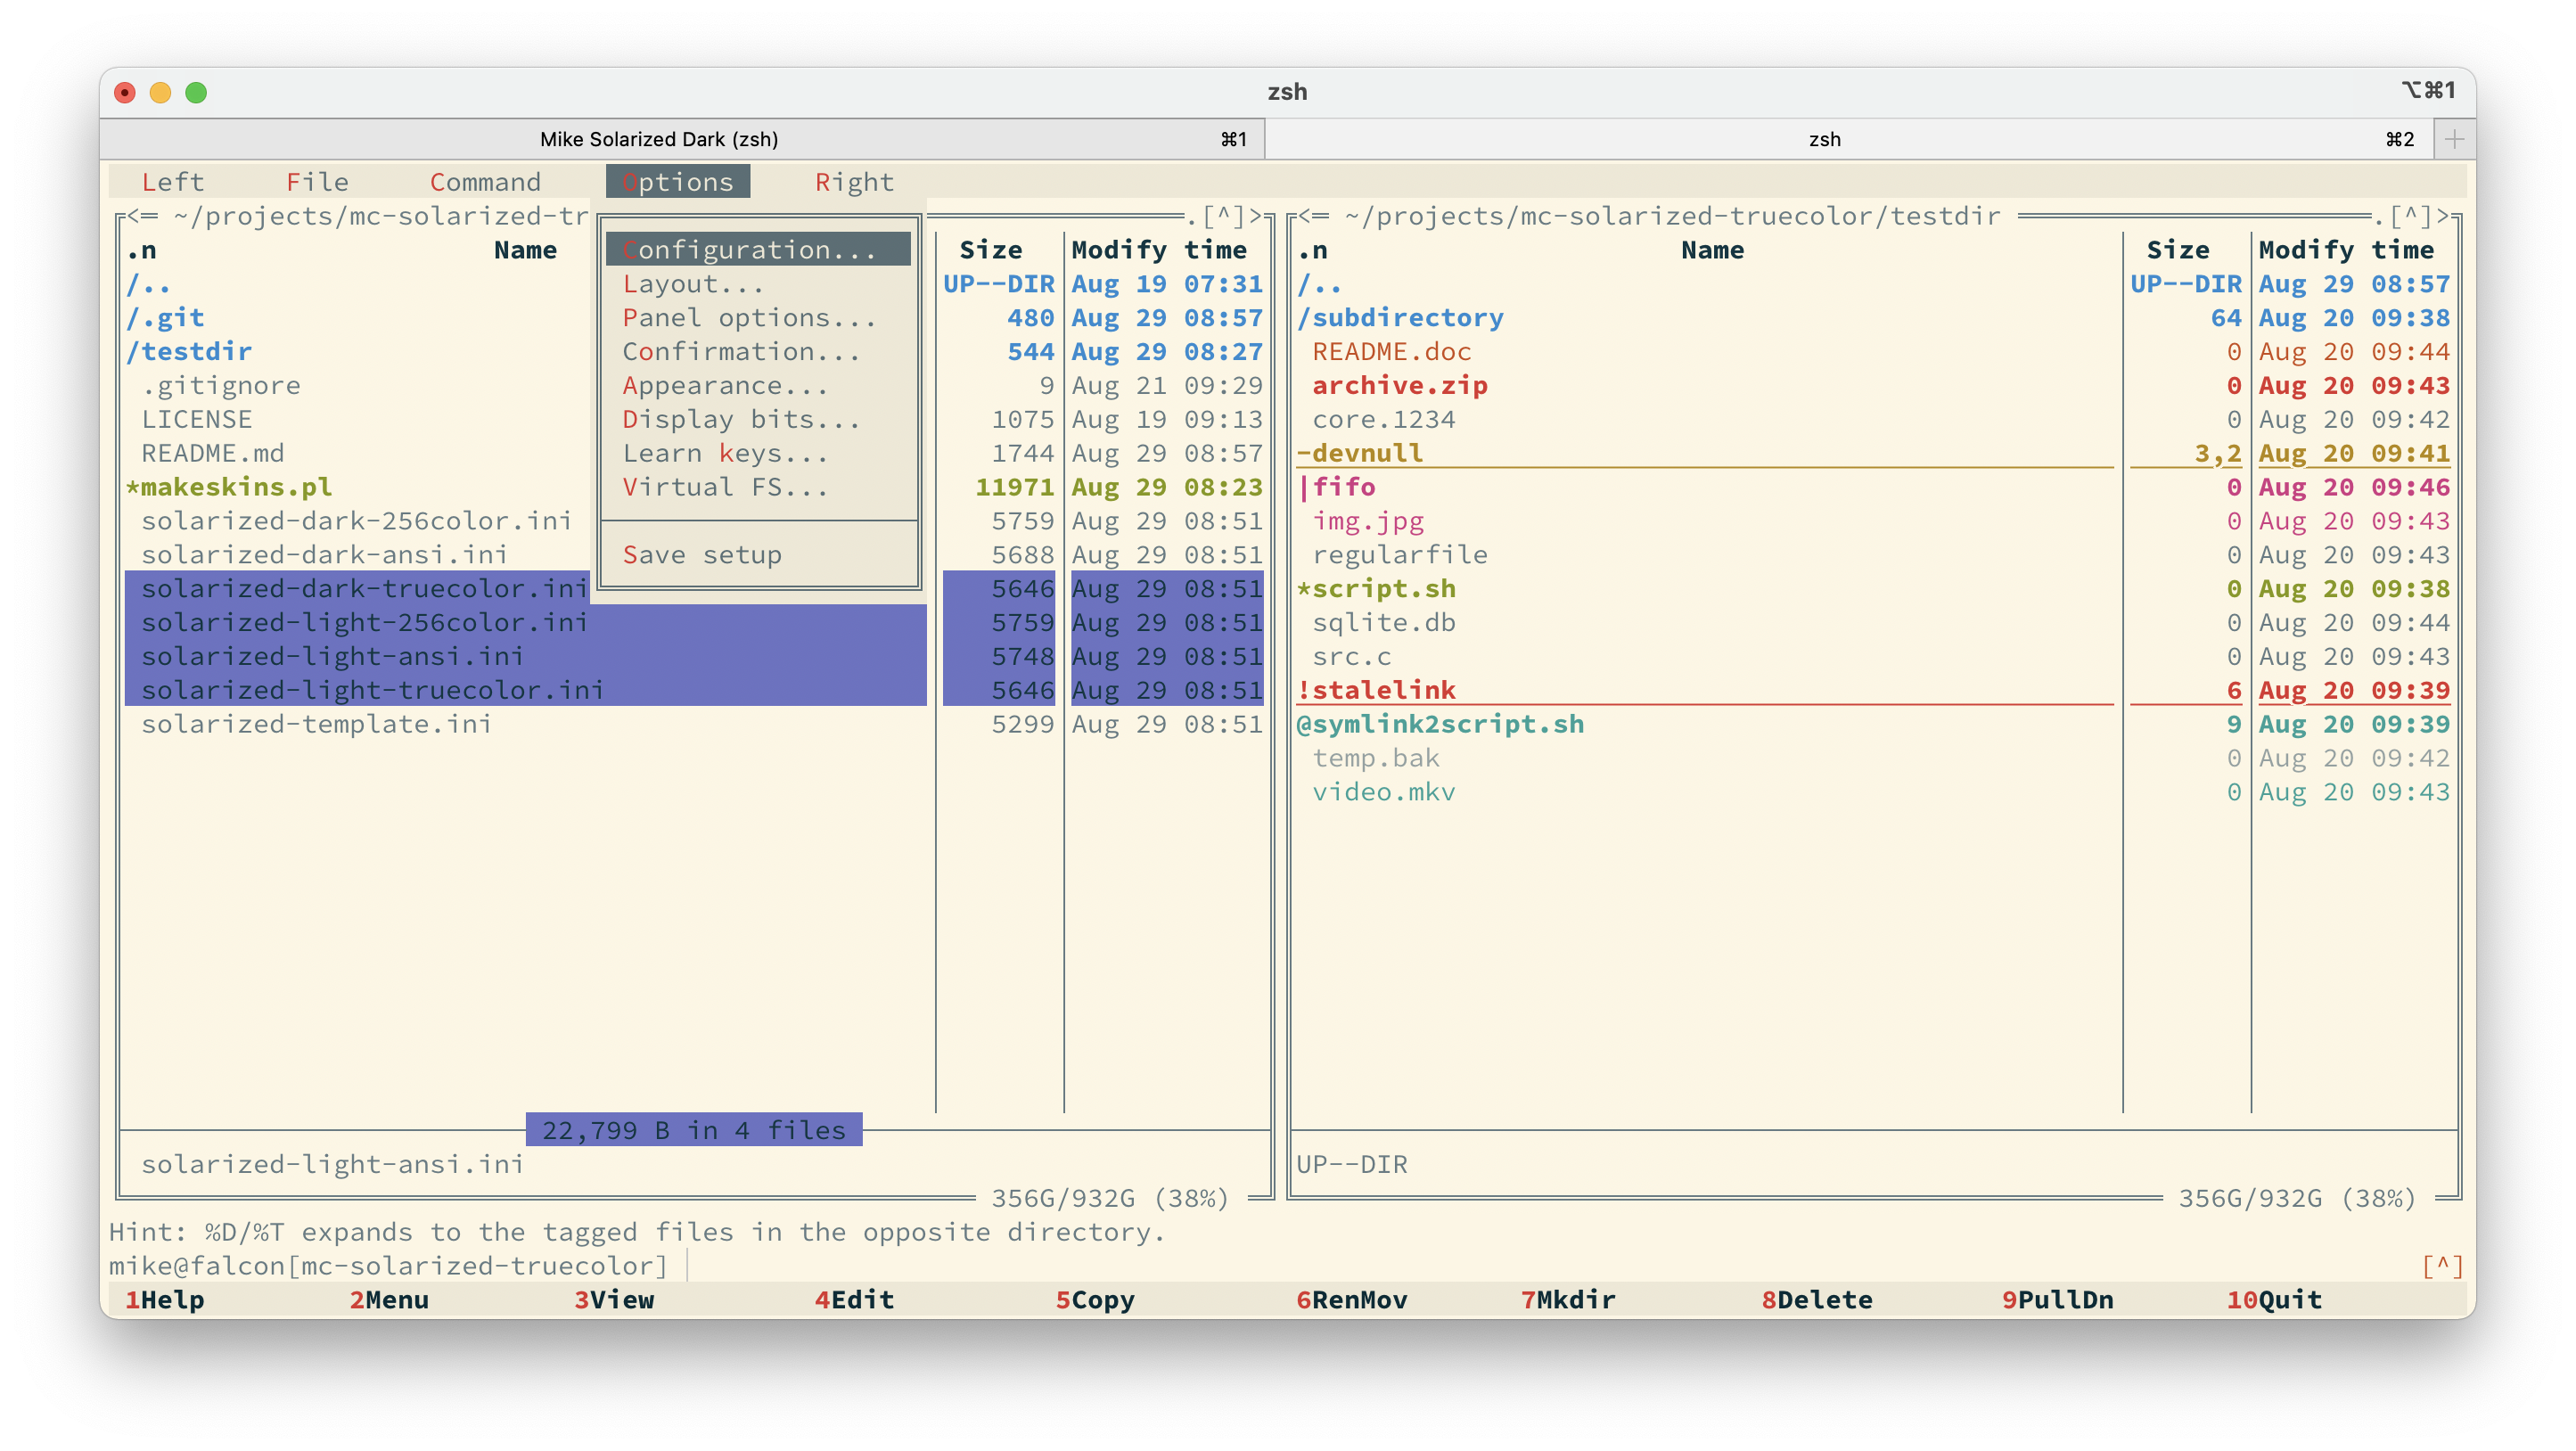Open right panel history list [^]
Image resolution: width=2576 pixels, height=1451 pixels.
(2410, 216)
